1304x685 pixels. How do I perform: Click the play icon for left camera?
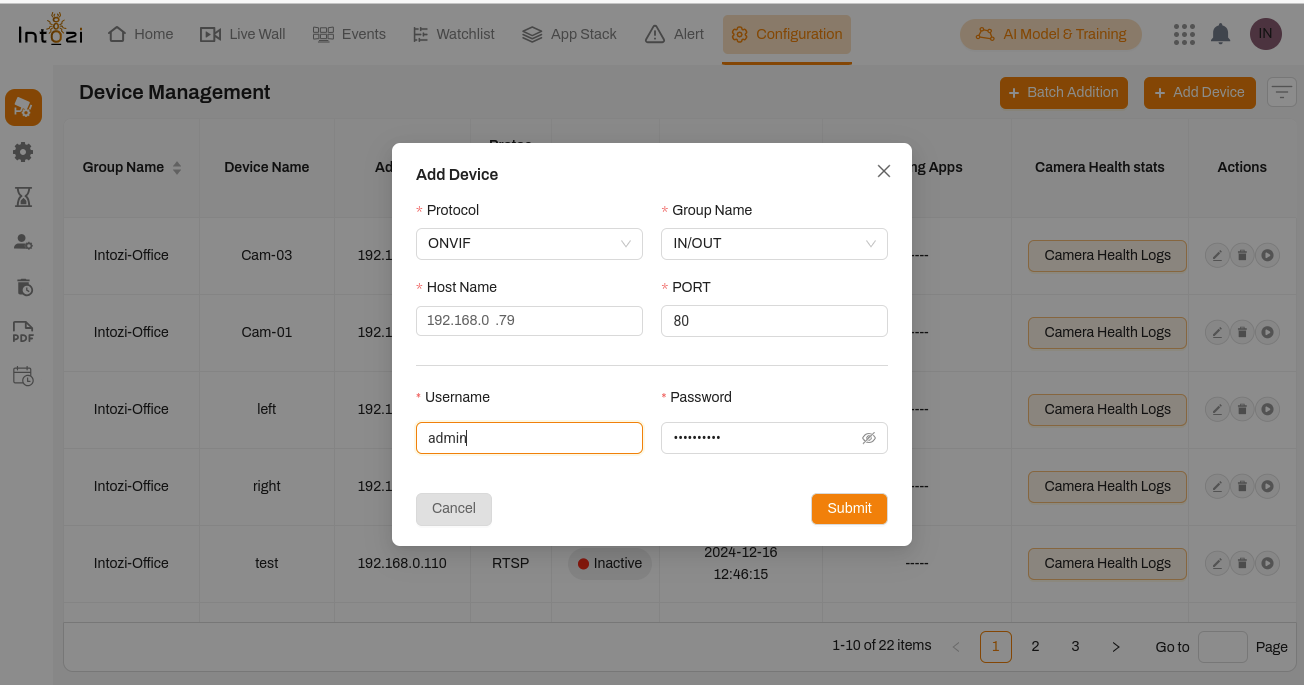click(1267, 409)
